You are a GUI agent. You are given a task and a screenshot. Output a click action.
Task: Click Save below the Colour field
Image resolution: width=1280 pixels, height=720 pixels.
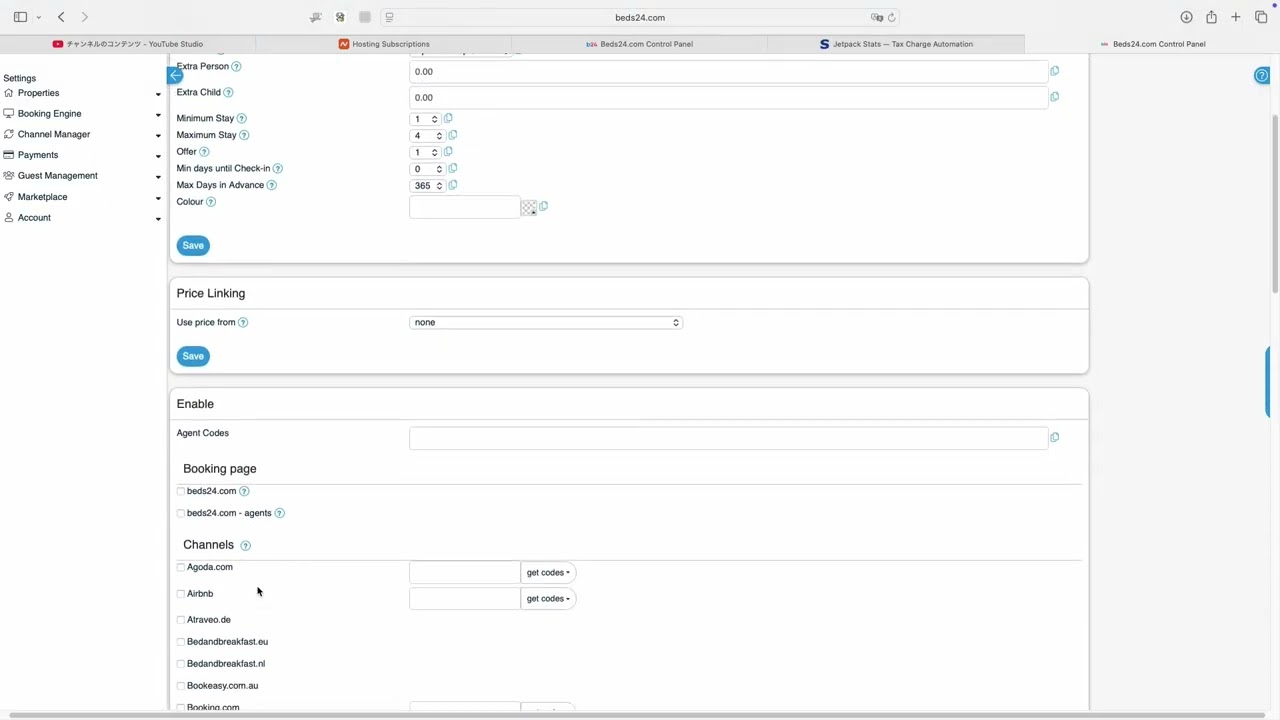[x=193, y=246]
